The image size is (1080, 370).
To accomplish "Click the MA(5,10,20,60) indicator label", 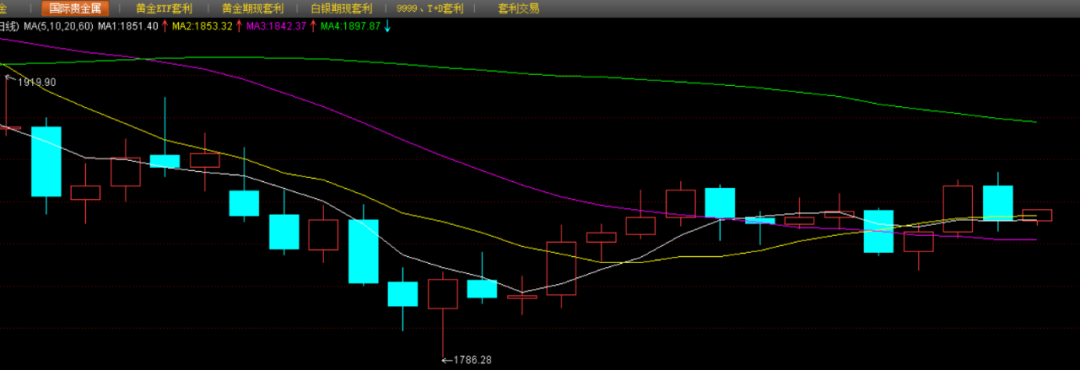I will [59, 26].
